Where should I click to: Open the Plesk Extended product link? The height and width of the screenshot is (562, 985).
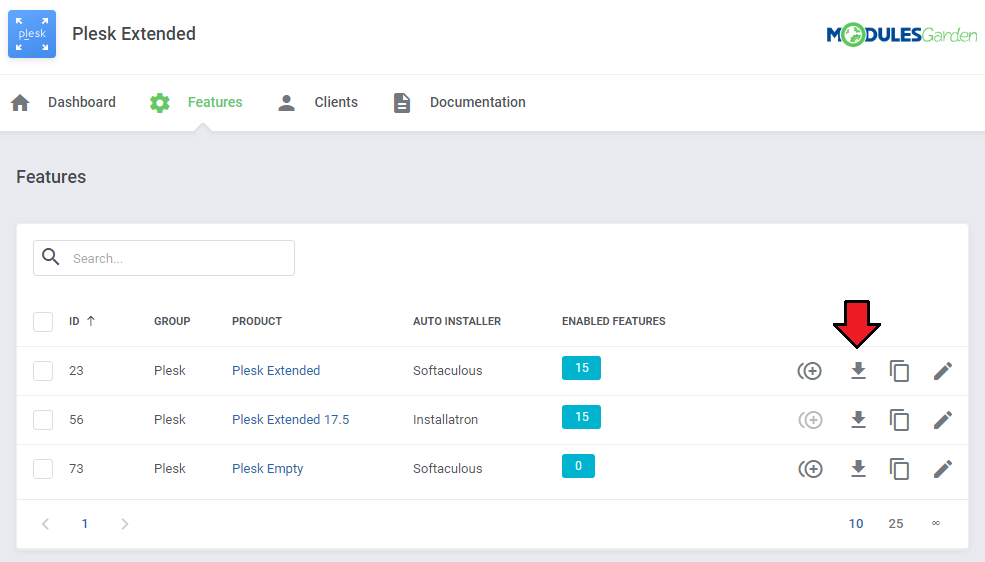(x=276, y=370)
